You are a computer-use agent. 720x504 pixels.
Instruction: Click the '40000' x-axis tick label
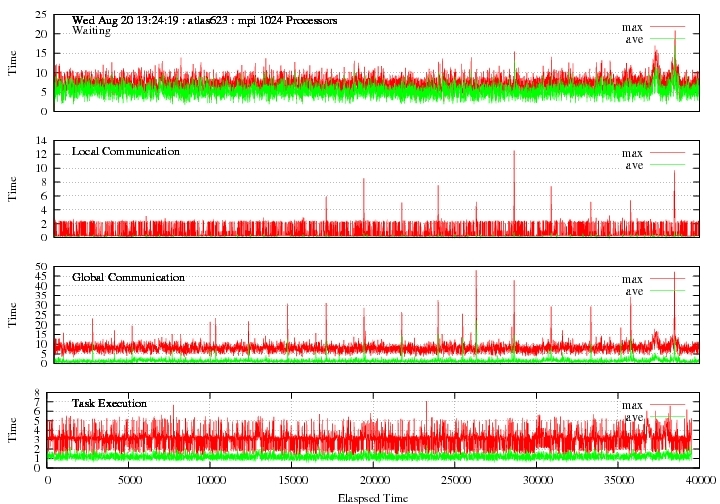[x=701, y=480]
